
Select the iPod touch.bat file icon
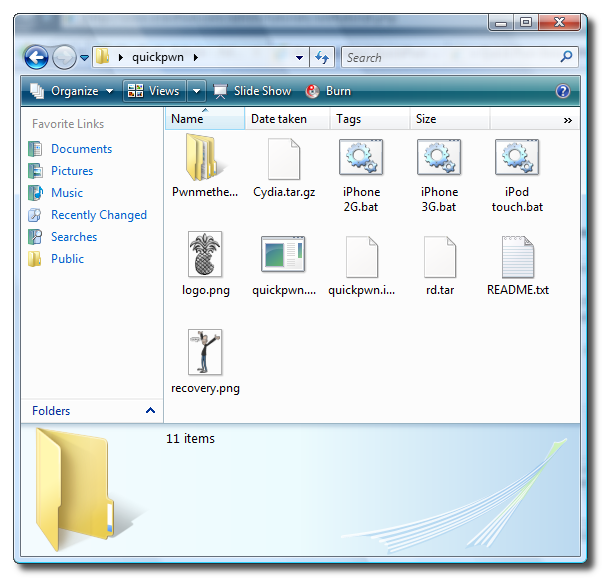[517, 157]
